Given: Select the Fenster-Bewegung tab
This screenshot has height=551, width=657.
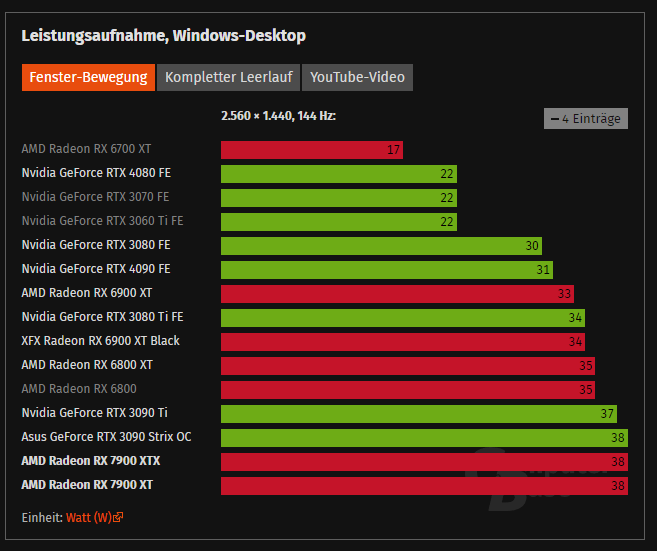Looking at the screenshot, I should 88,78.
